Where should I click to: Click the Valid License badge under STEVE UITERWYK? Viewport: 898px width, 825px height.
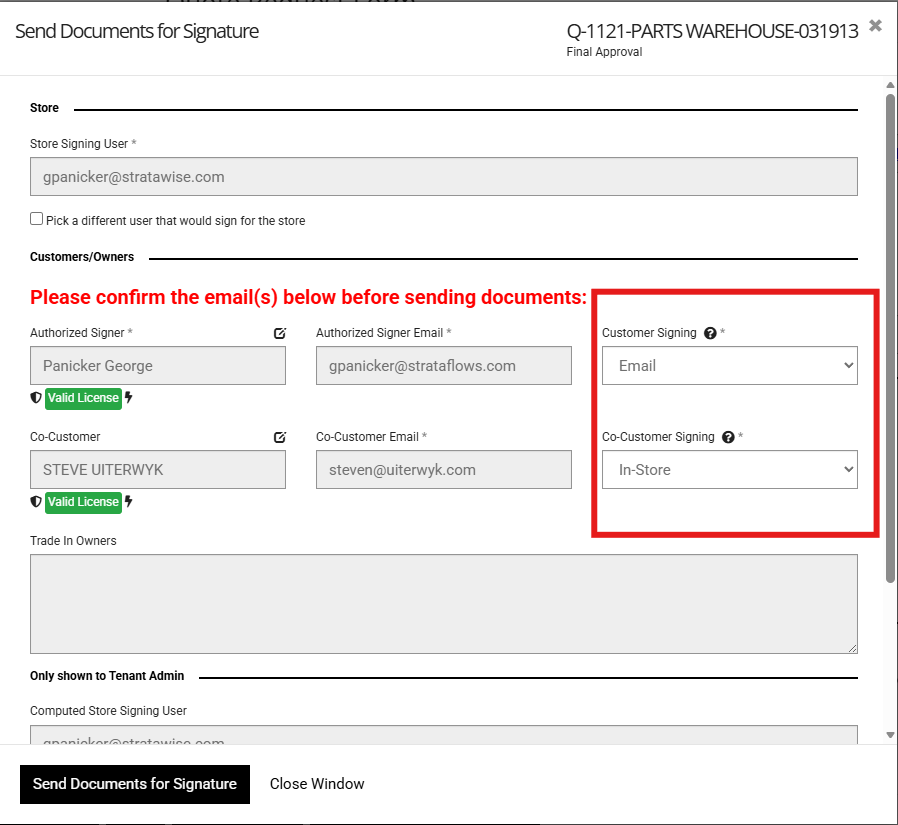[x=83, y=502]
